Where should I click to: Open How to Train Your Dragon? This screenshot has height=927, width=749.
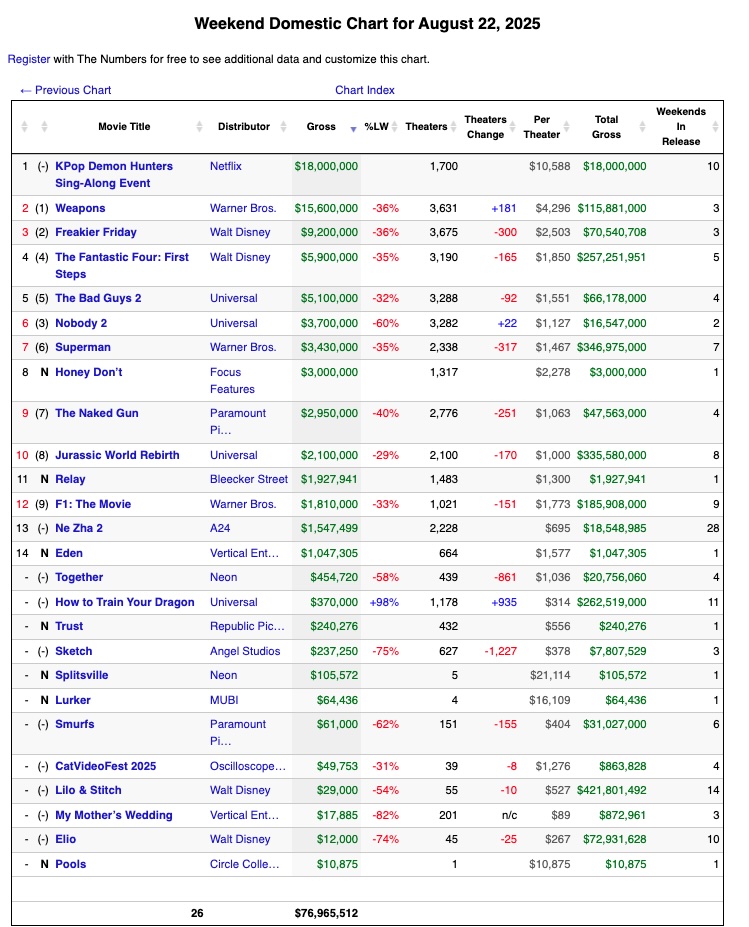pos(125,602)
